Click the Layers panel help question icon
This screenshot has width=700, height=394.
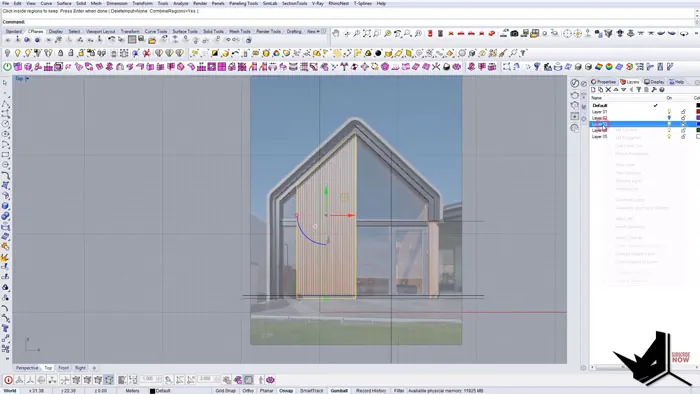point(662,90)
